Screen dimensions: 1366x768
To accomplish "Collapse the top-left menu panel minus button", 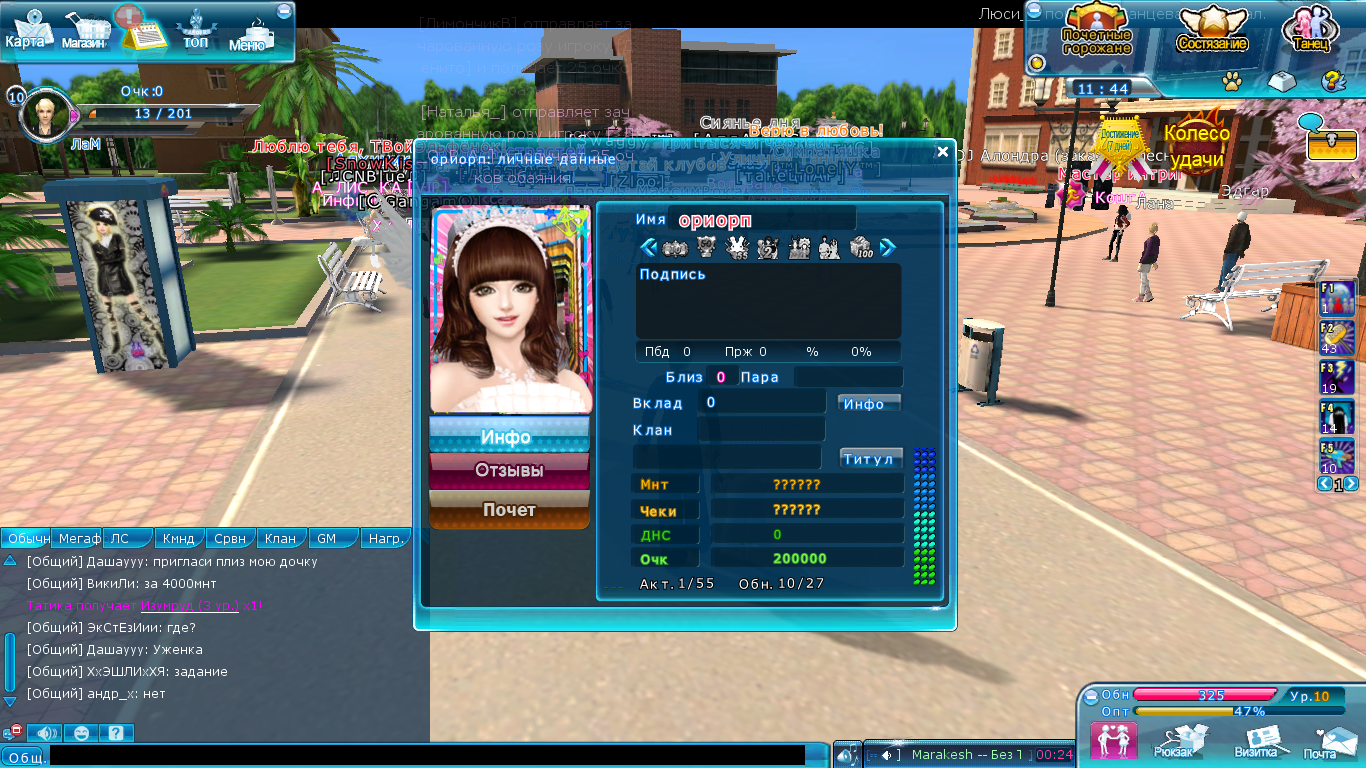I will (x=285, y=10).
